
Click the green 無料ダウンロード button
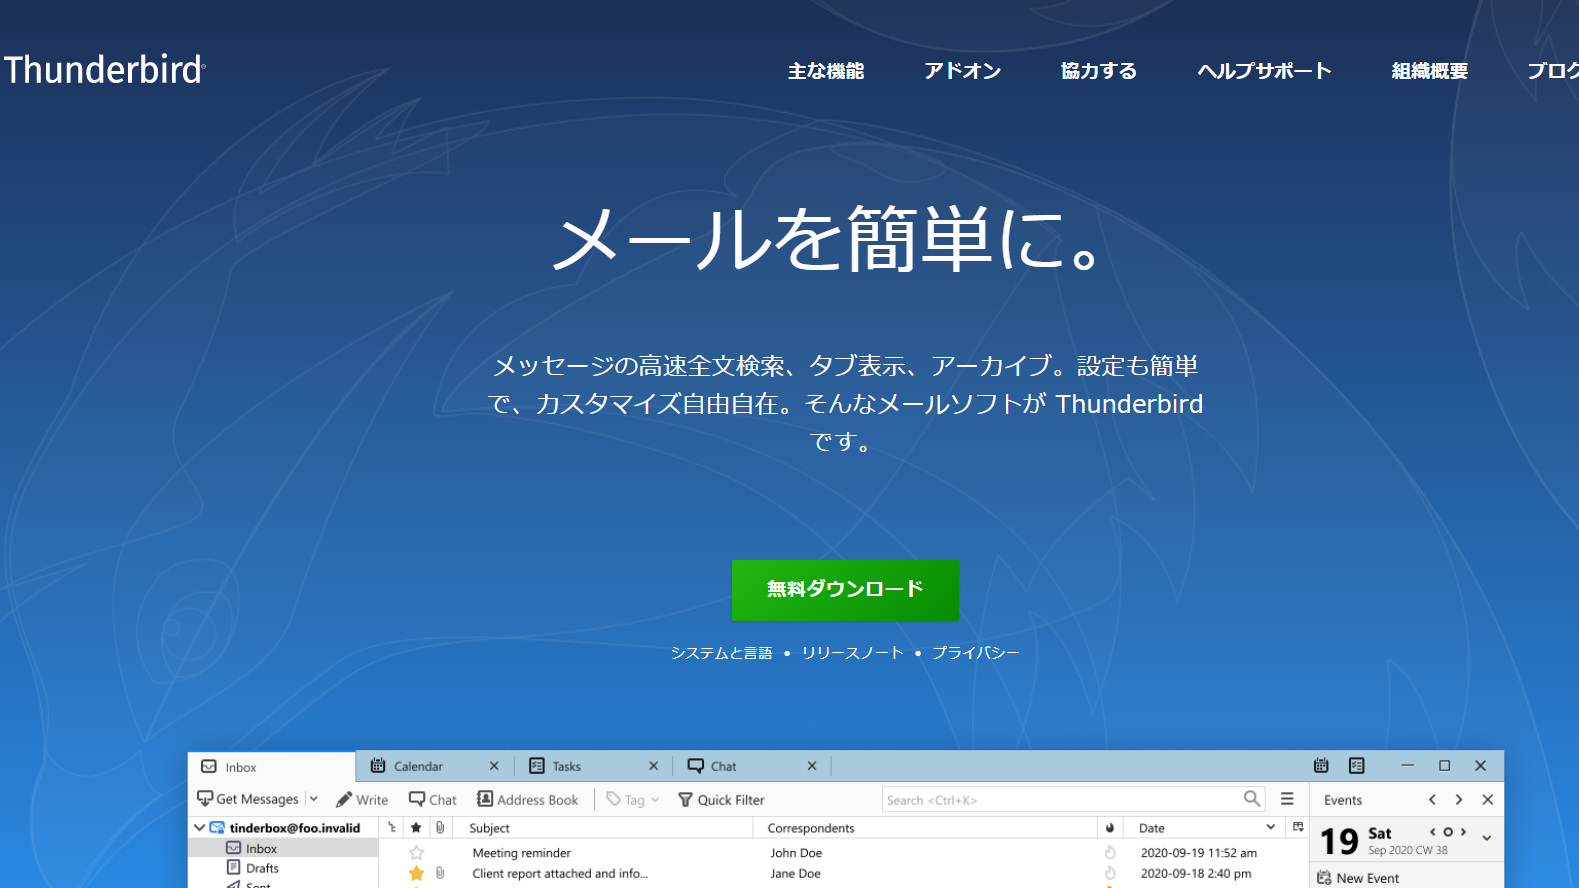tap(845, 590)
